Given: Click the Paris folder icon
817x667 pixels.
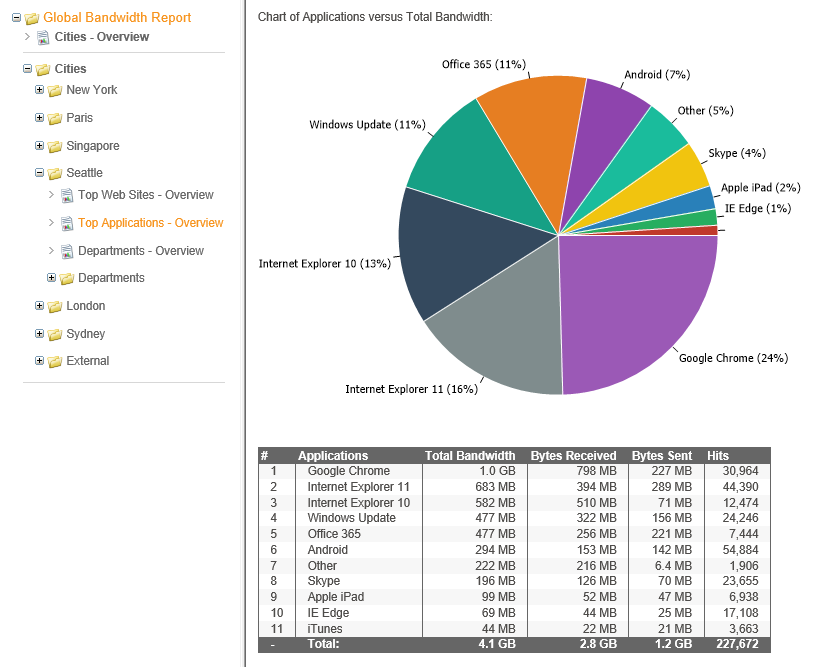Looking at the screenshot, I should pyautogui.click(x=55, y=118).
